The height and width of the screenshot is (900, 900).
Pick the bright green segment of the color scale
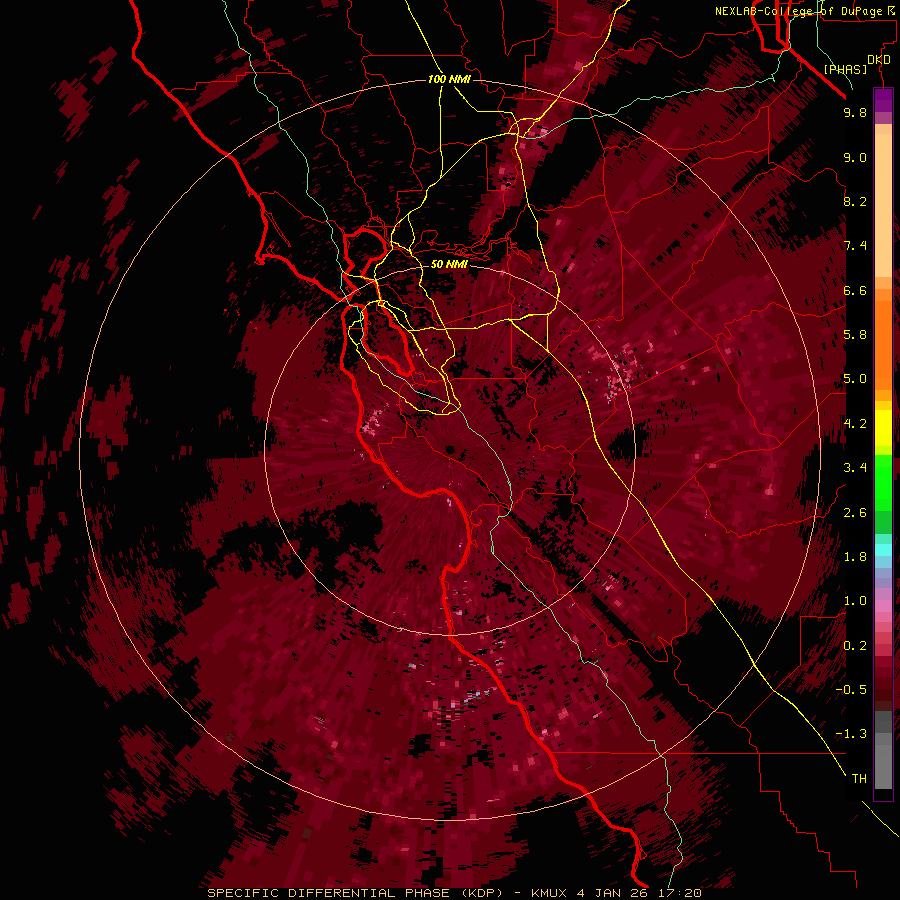click(x=883, y=483)
